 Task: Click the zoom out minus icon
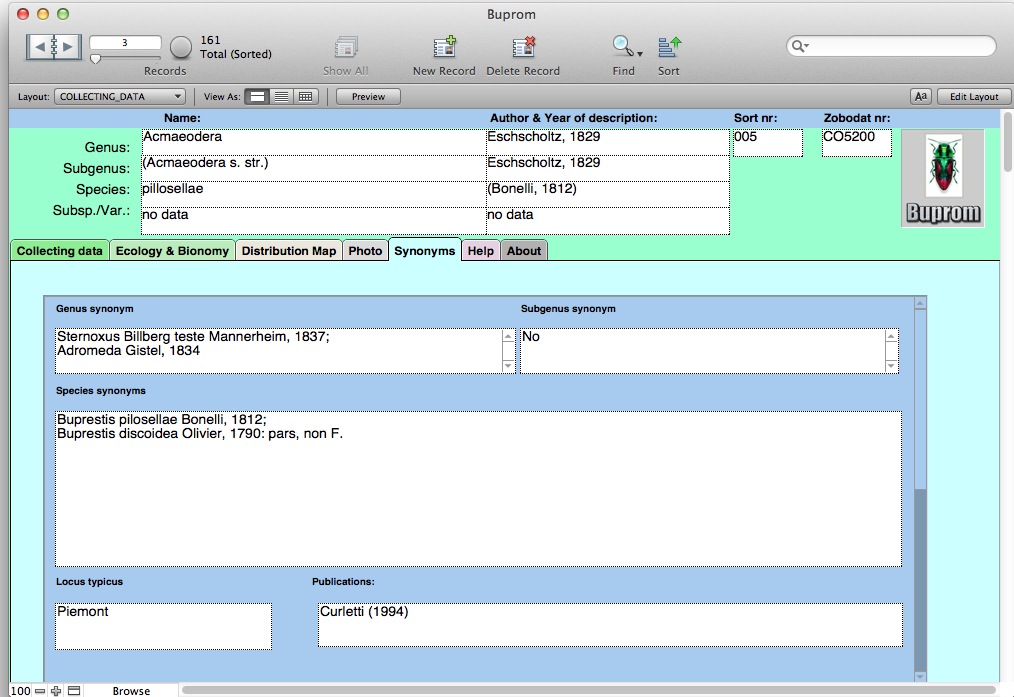click(40, 691)
